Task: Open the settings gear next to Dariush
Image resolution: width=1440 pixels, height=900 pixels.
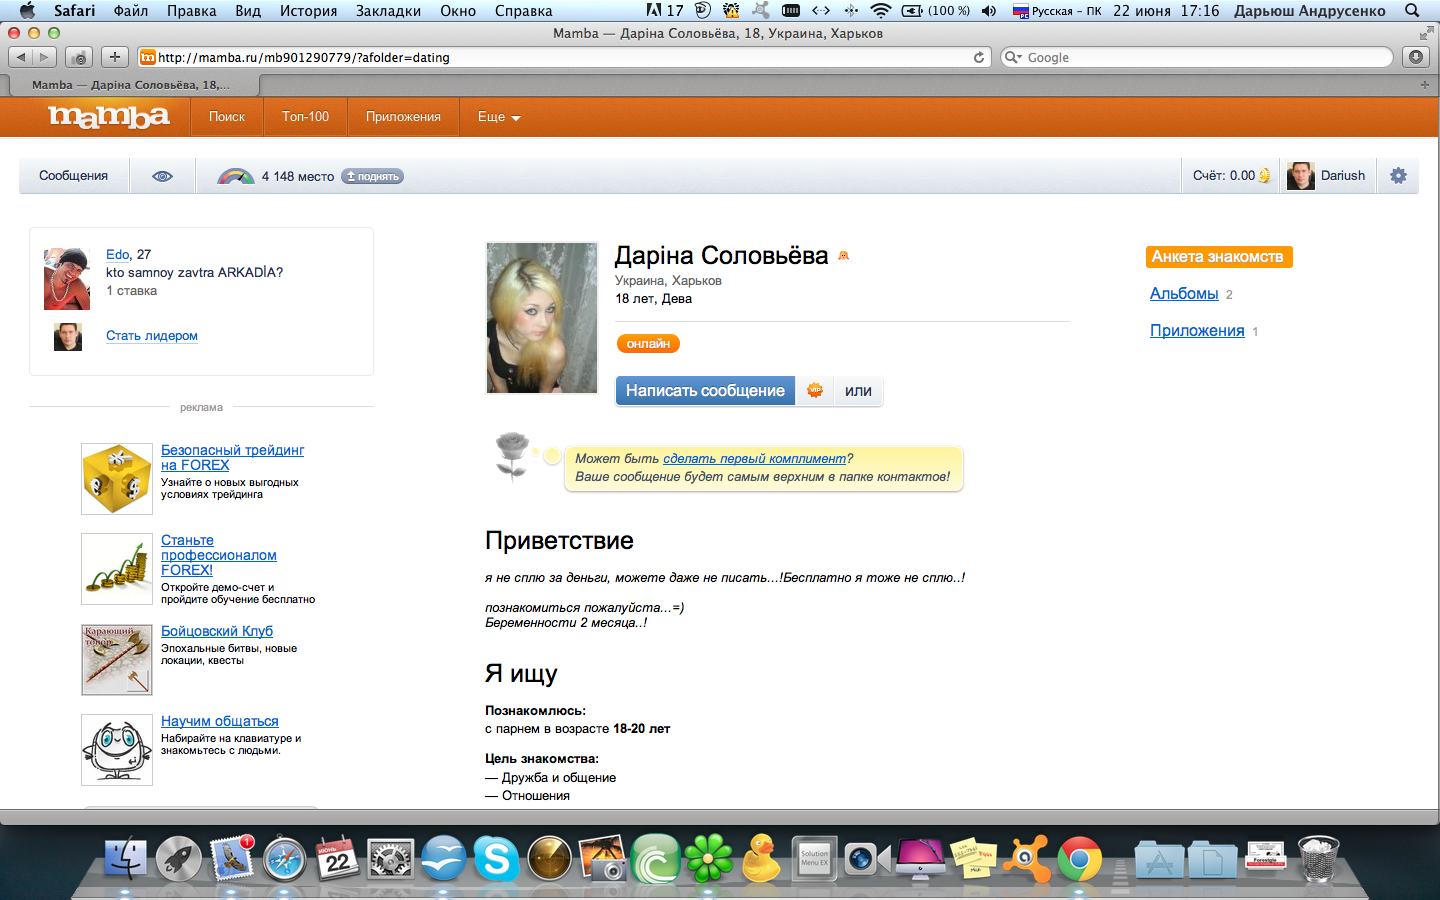Action: click(x=1398, y=176)
